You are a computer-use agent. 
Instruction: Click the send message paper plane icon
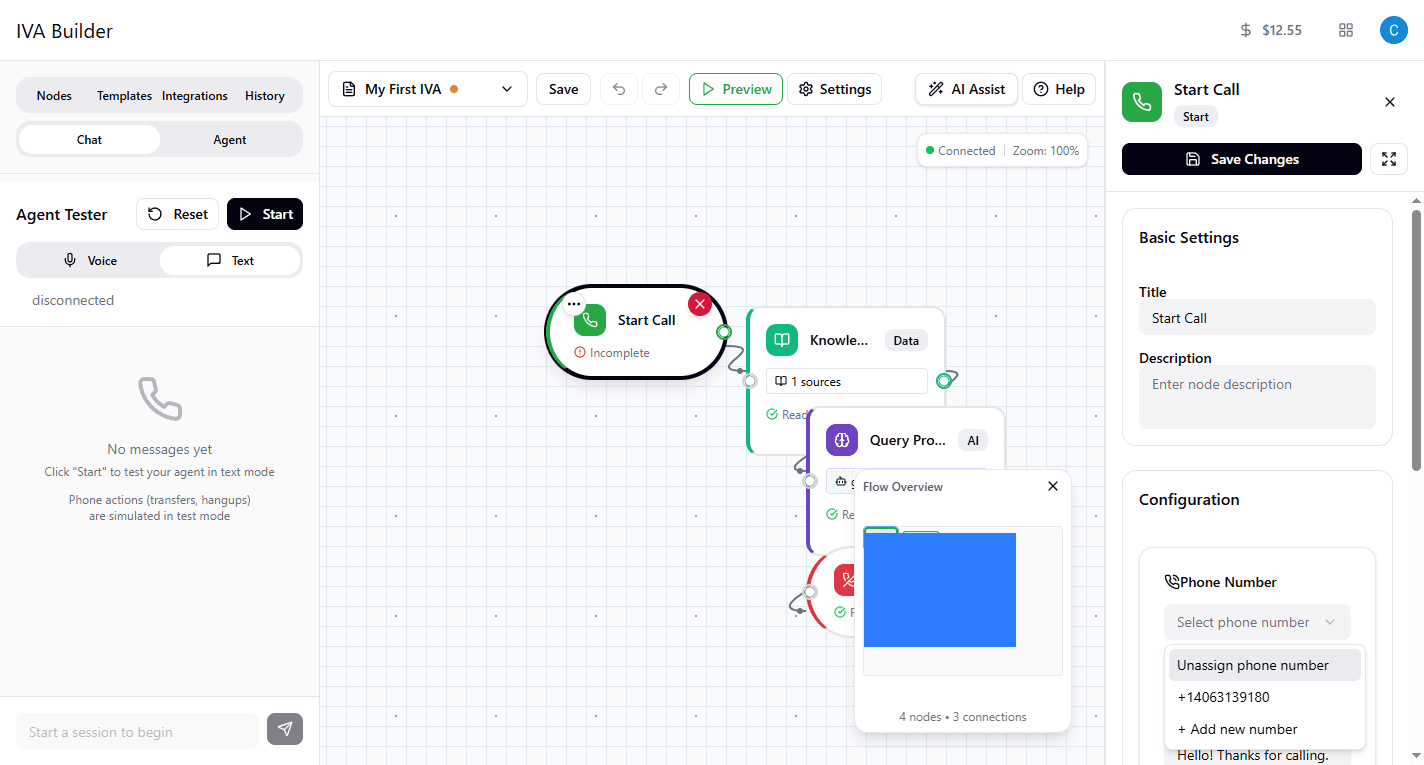285,729
